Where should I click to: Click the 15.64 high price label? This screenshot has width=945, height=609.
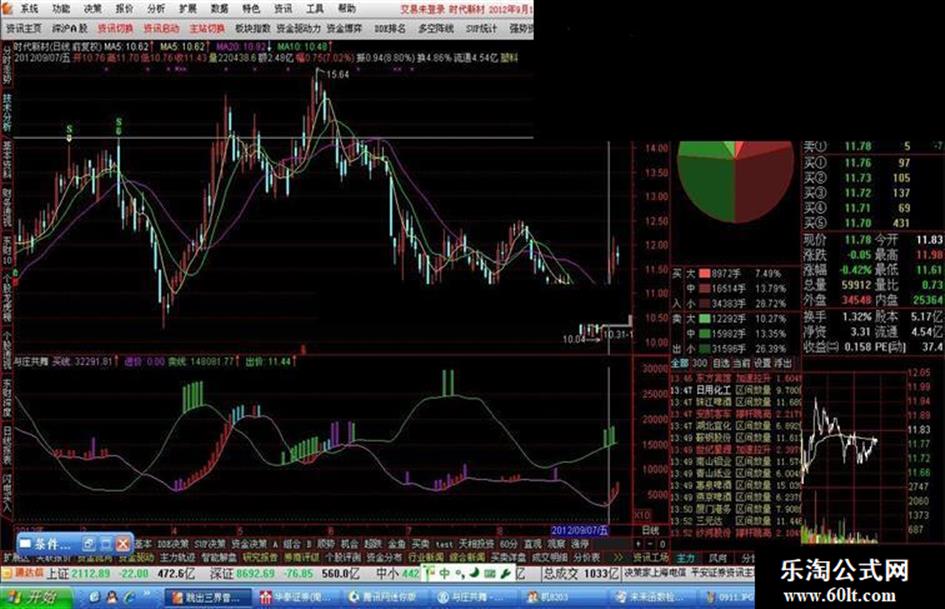[x=338, y=75]
